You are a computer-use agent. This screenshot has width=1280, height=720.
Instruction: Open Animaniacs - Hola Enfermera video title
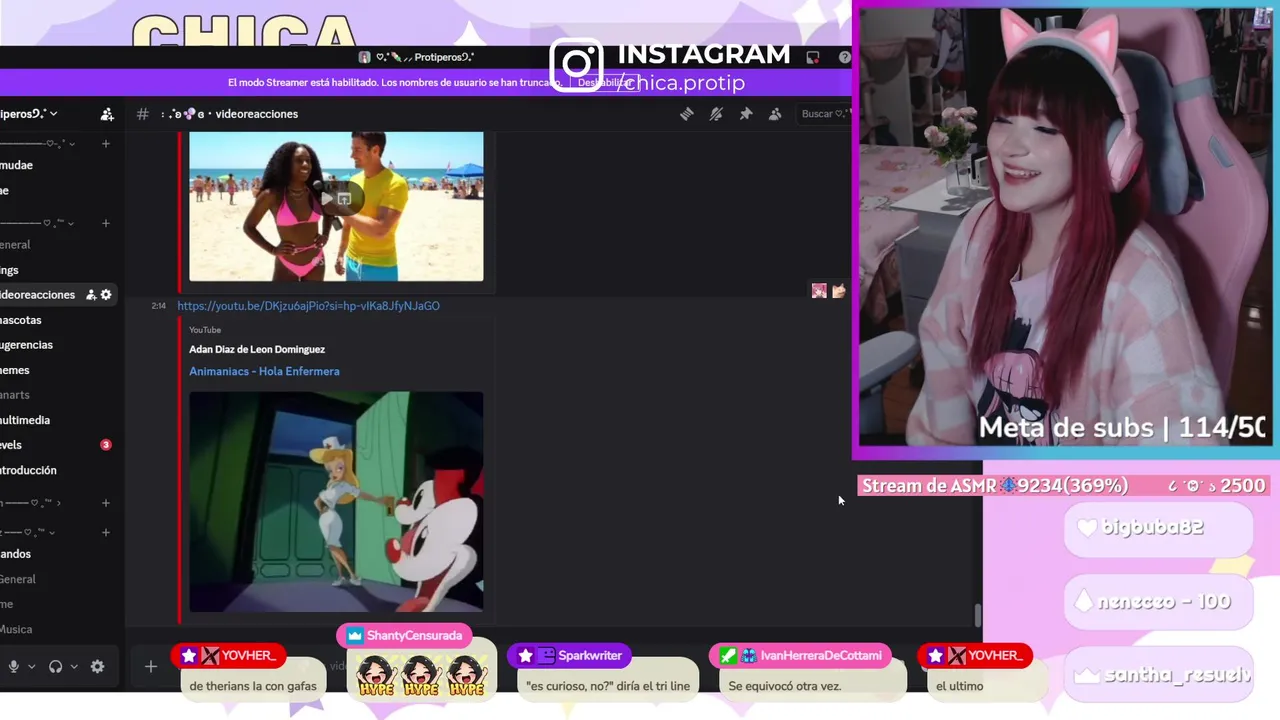[264, 371]
